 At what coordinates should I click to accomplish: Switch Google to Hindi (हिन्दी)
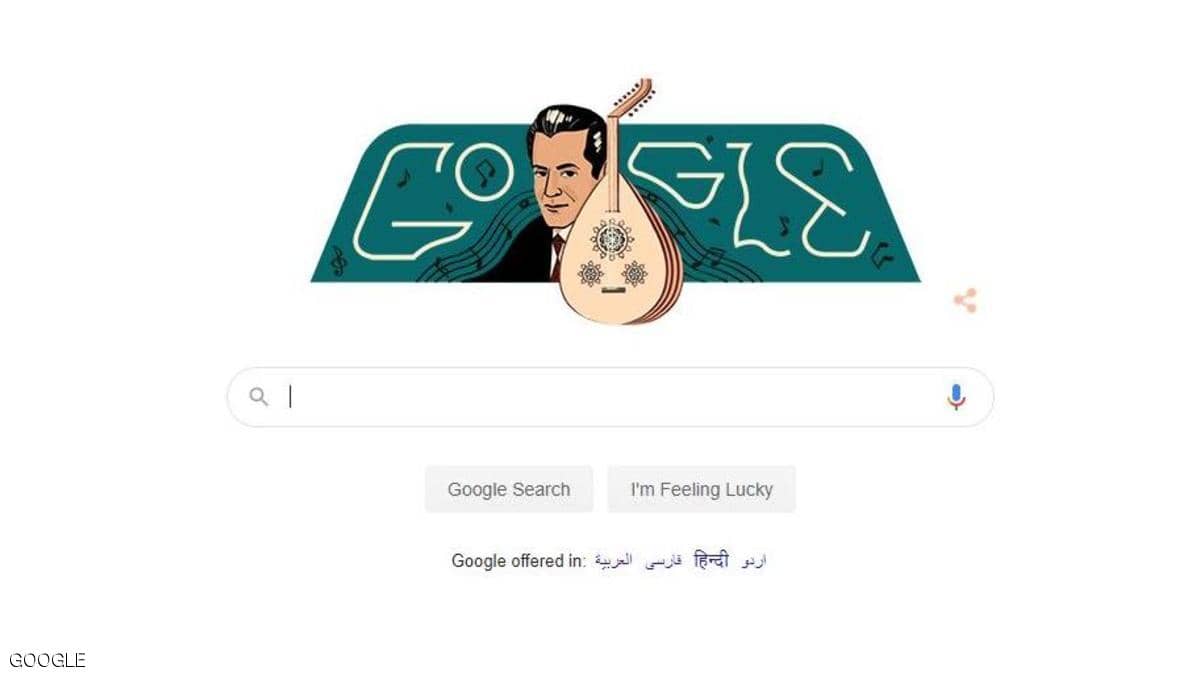(711, 560)
